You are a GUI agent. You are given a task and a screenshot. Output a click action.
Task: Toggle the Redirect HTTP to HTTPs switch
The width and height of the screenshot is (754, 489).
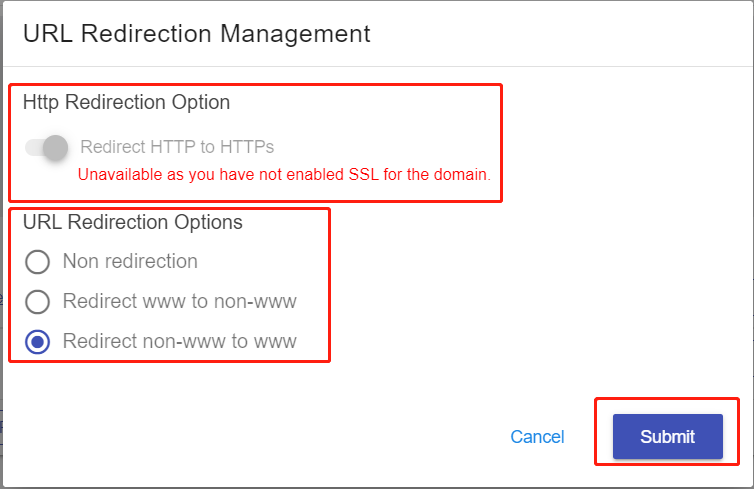tap(46, 147)
